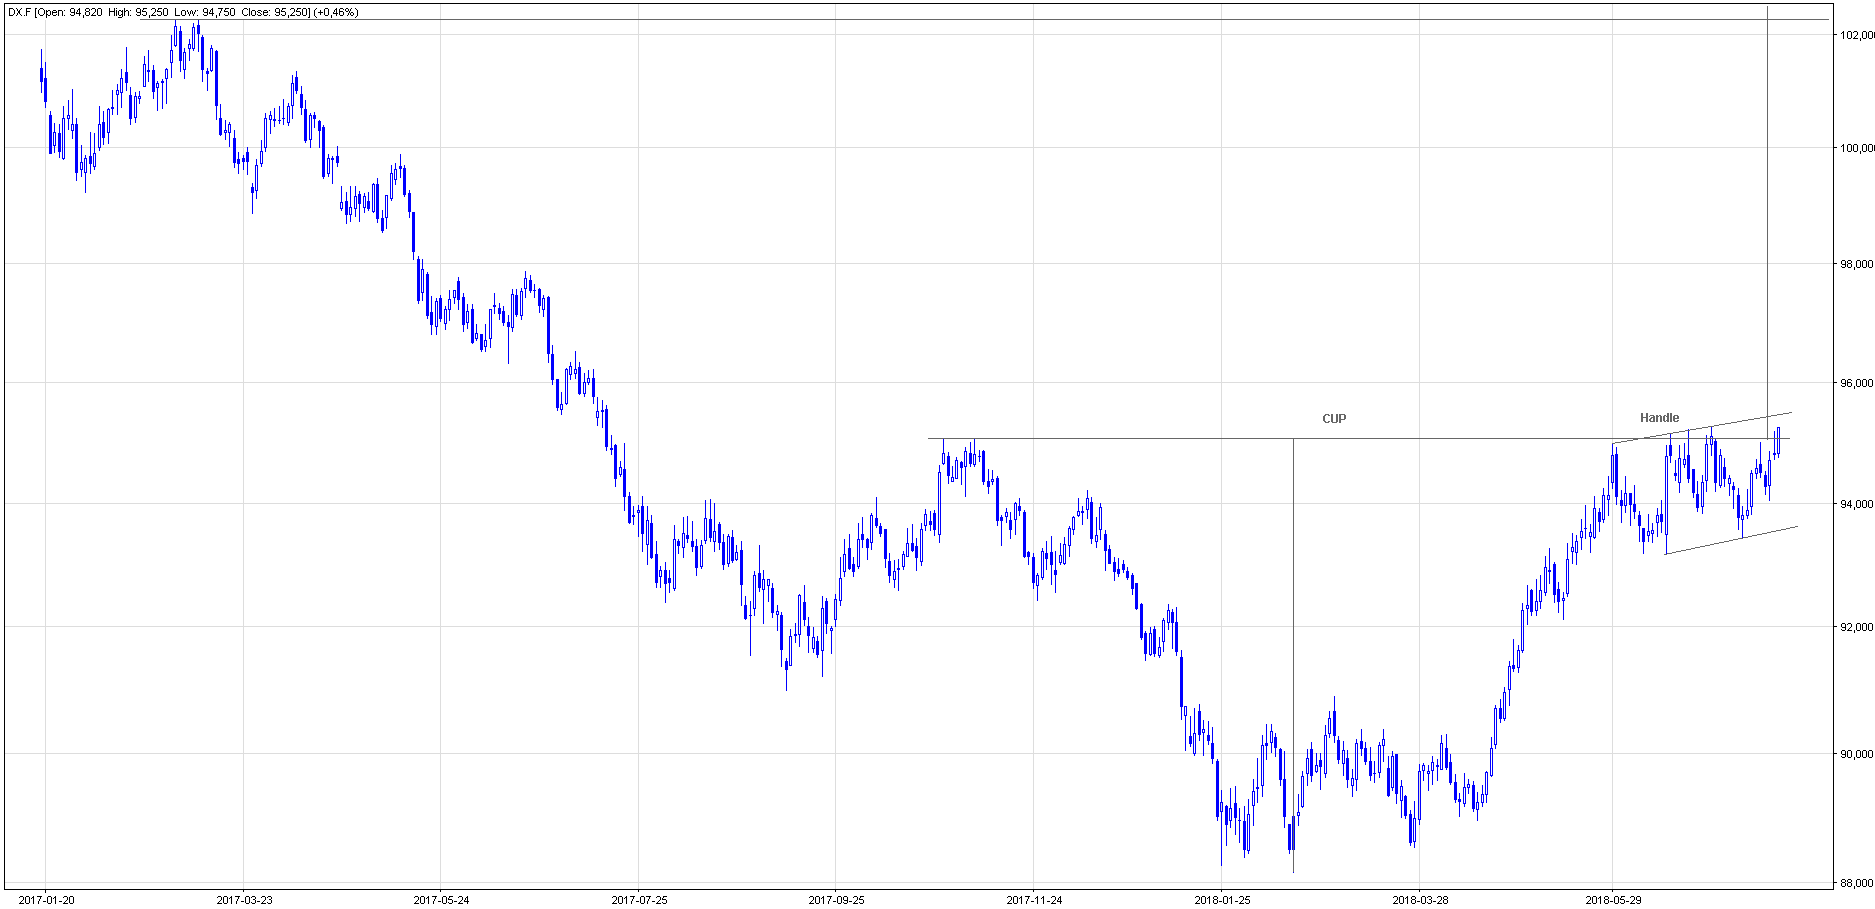Pick the 2017-09-25 date label
The image size is (1875, 909).
(836, 900)
